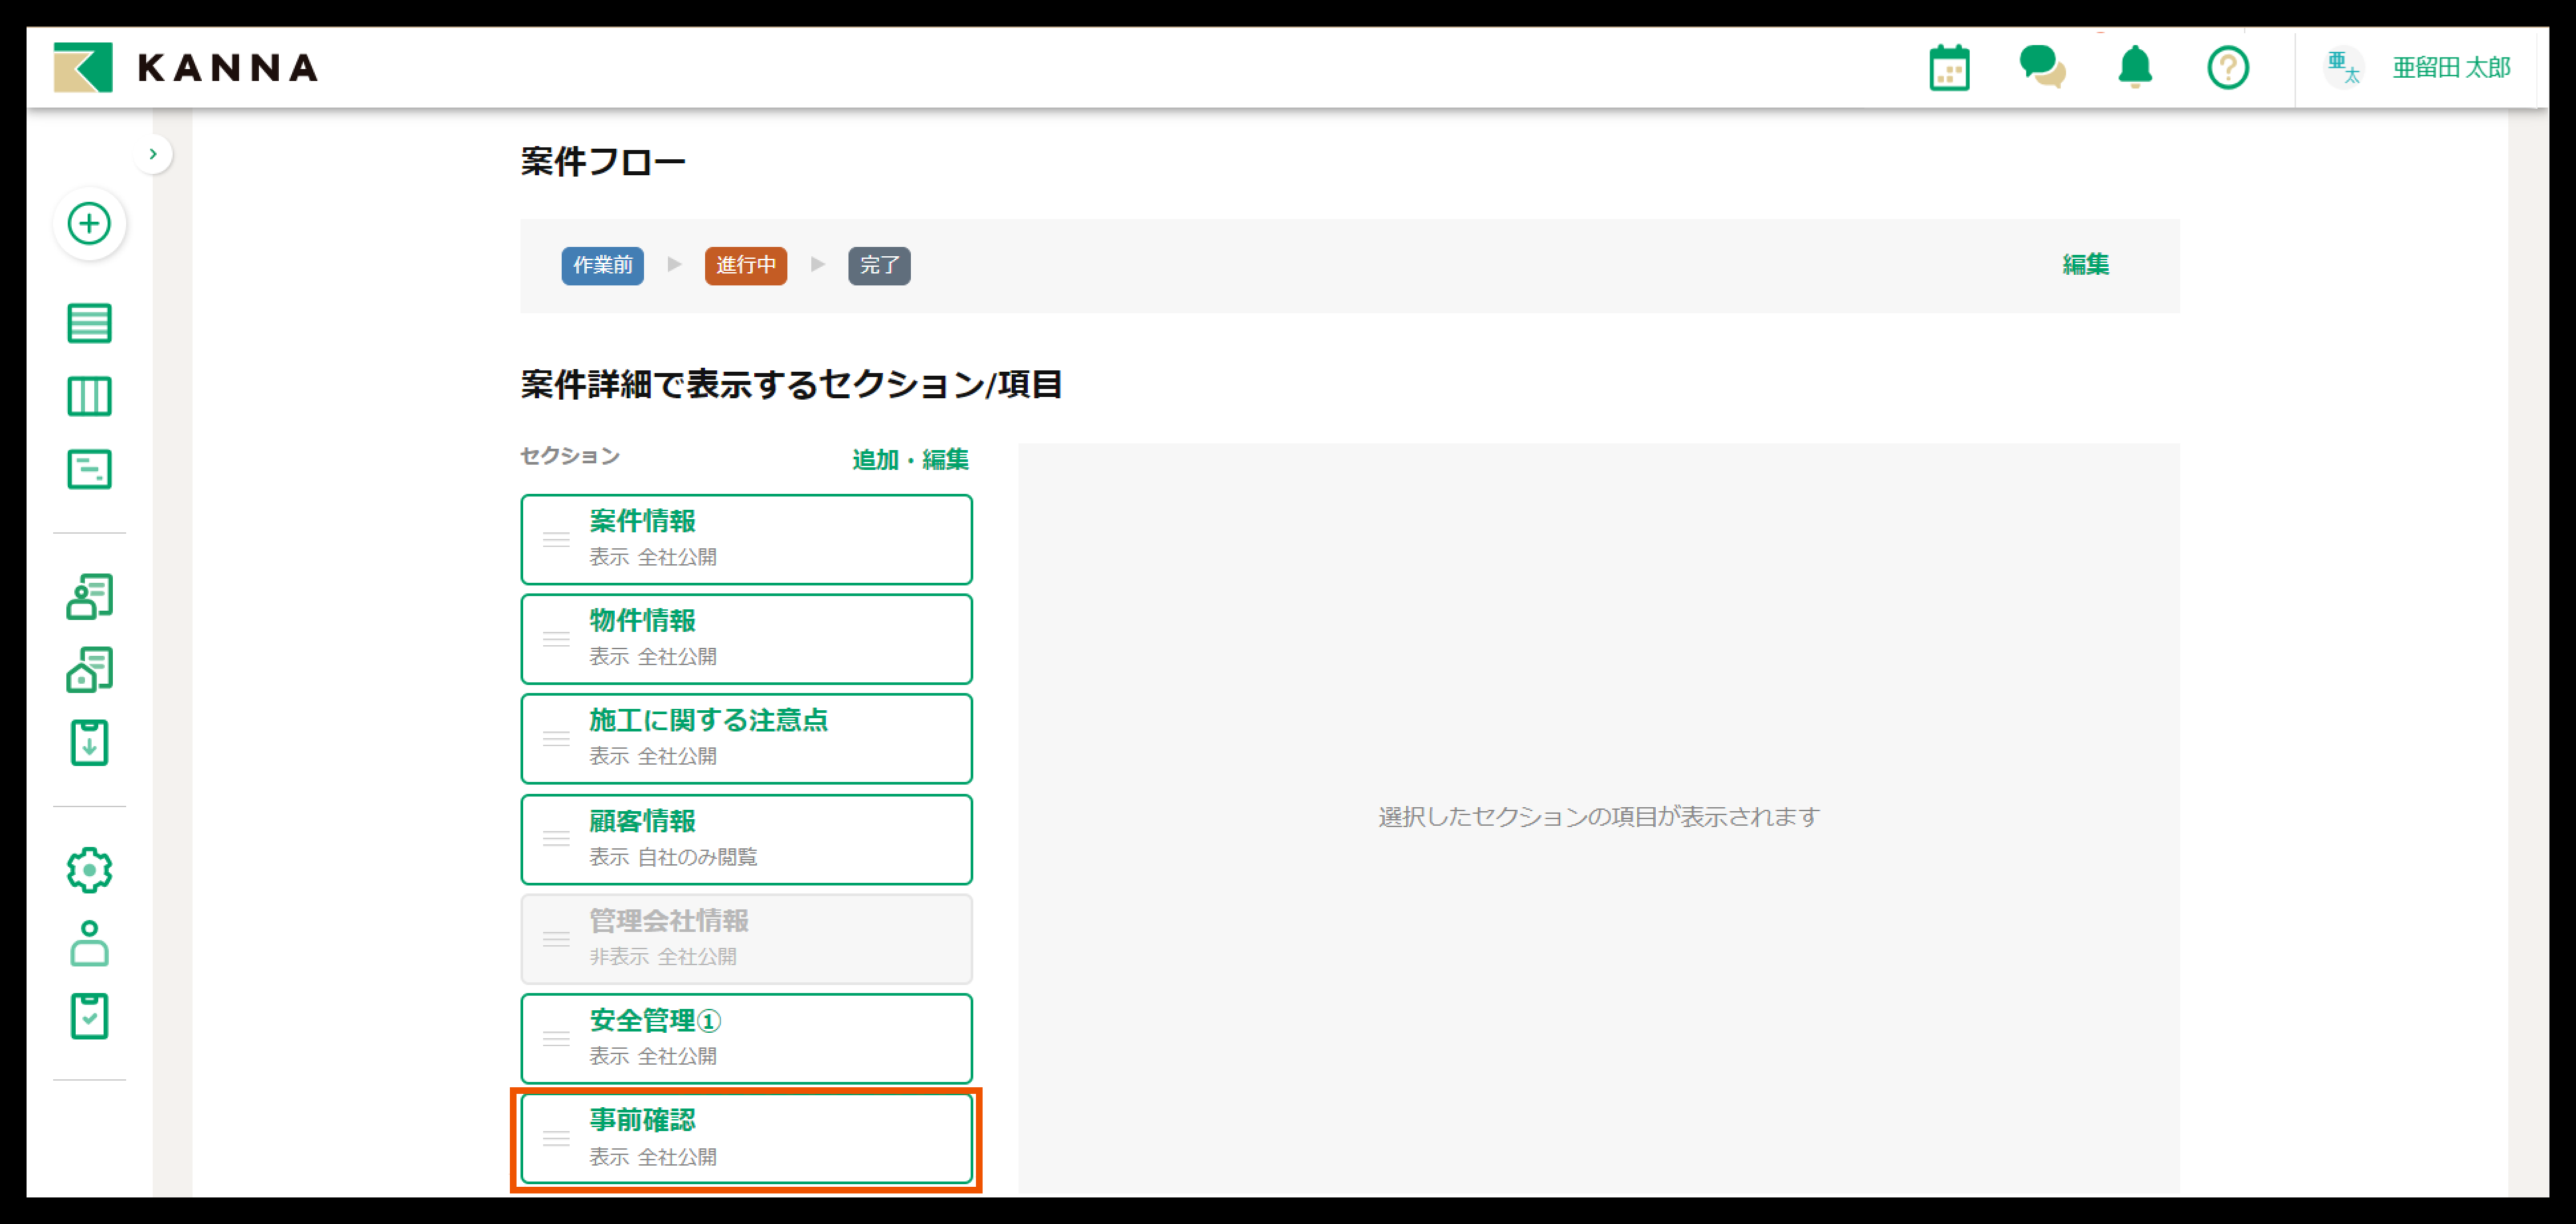Screen dimensions: 2576x1224
Task: Click 追加・編集 link for sections
Action: pyautogui.click(x=910, y=460)
